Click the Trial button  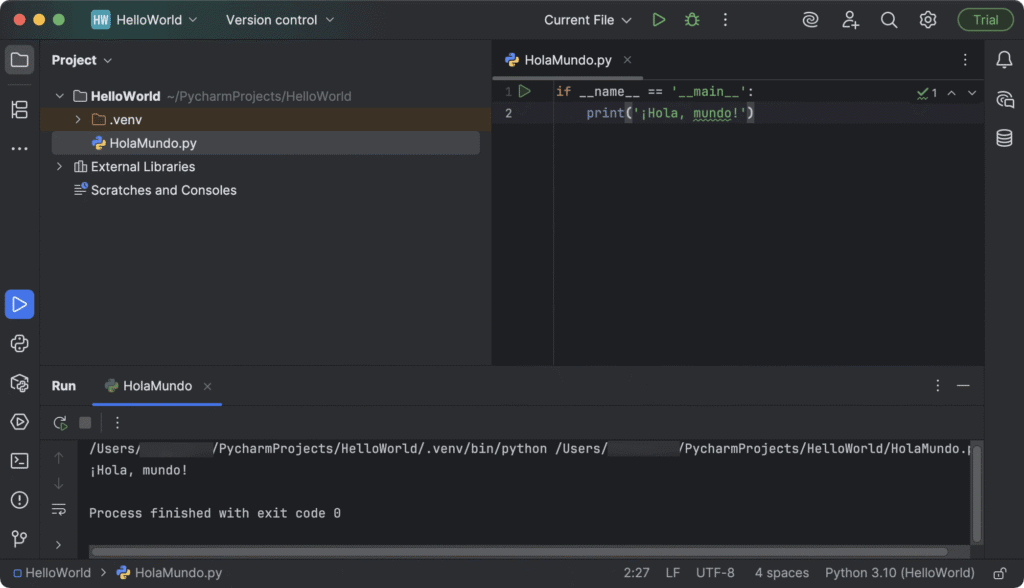(985, 19)
